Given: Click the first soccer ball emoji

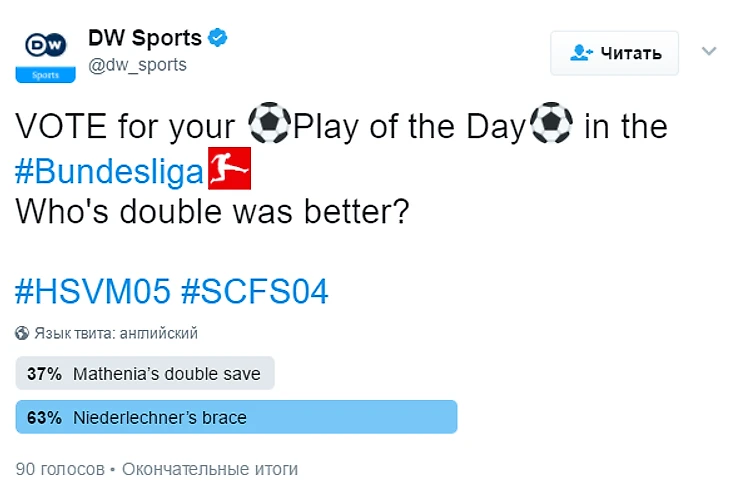Looking at the screenshot, I should click(x=266, y=126).
